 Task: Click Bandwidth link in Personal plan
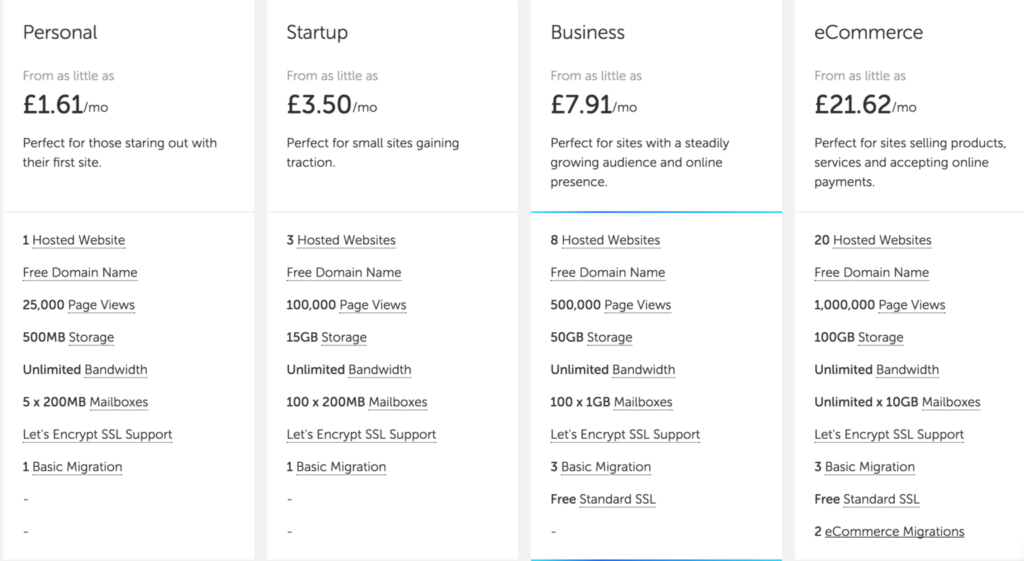point(116,370)
